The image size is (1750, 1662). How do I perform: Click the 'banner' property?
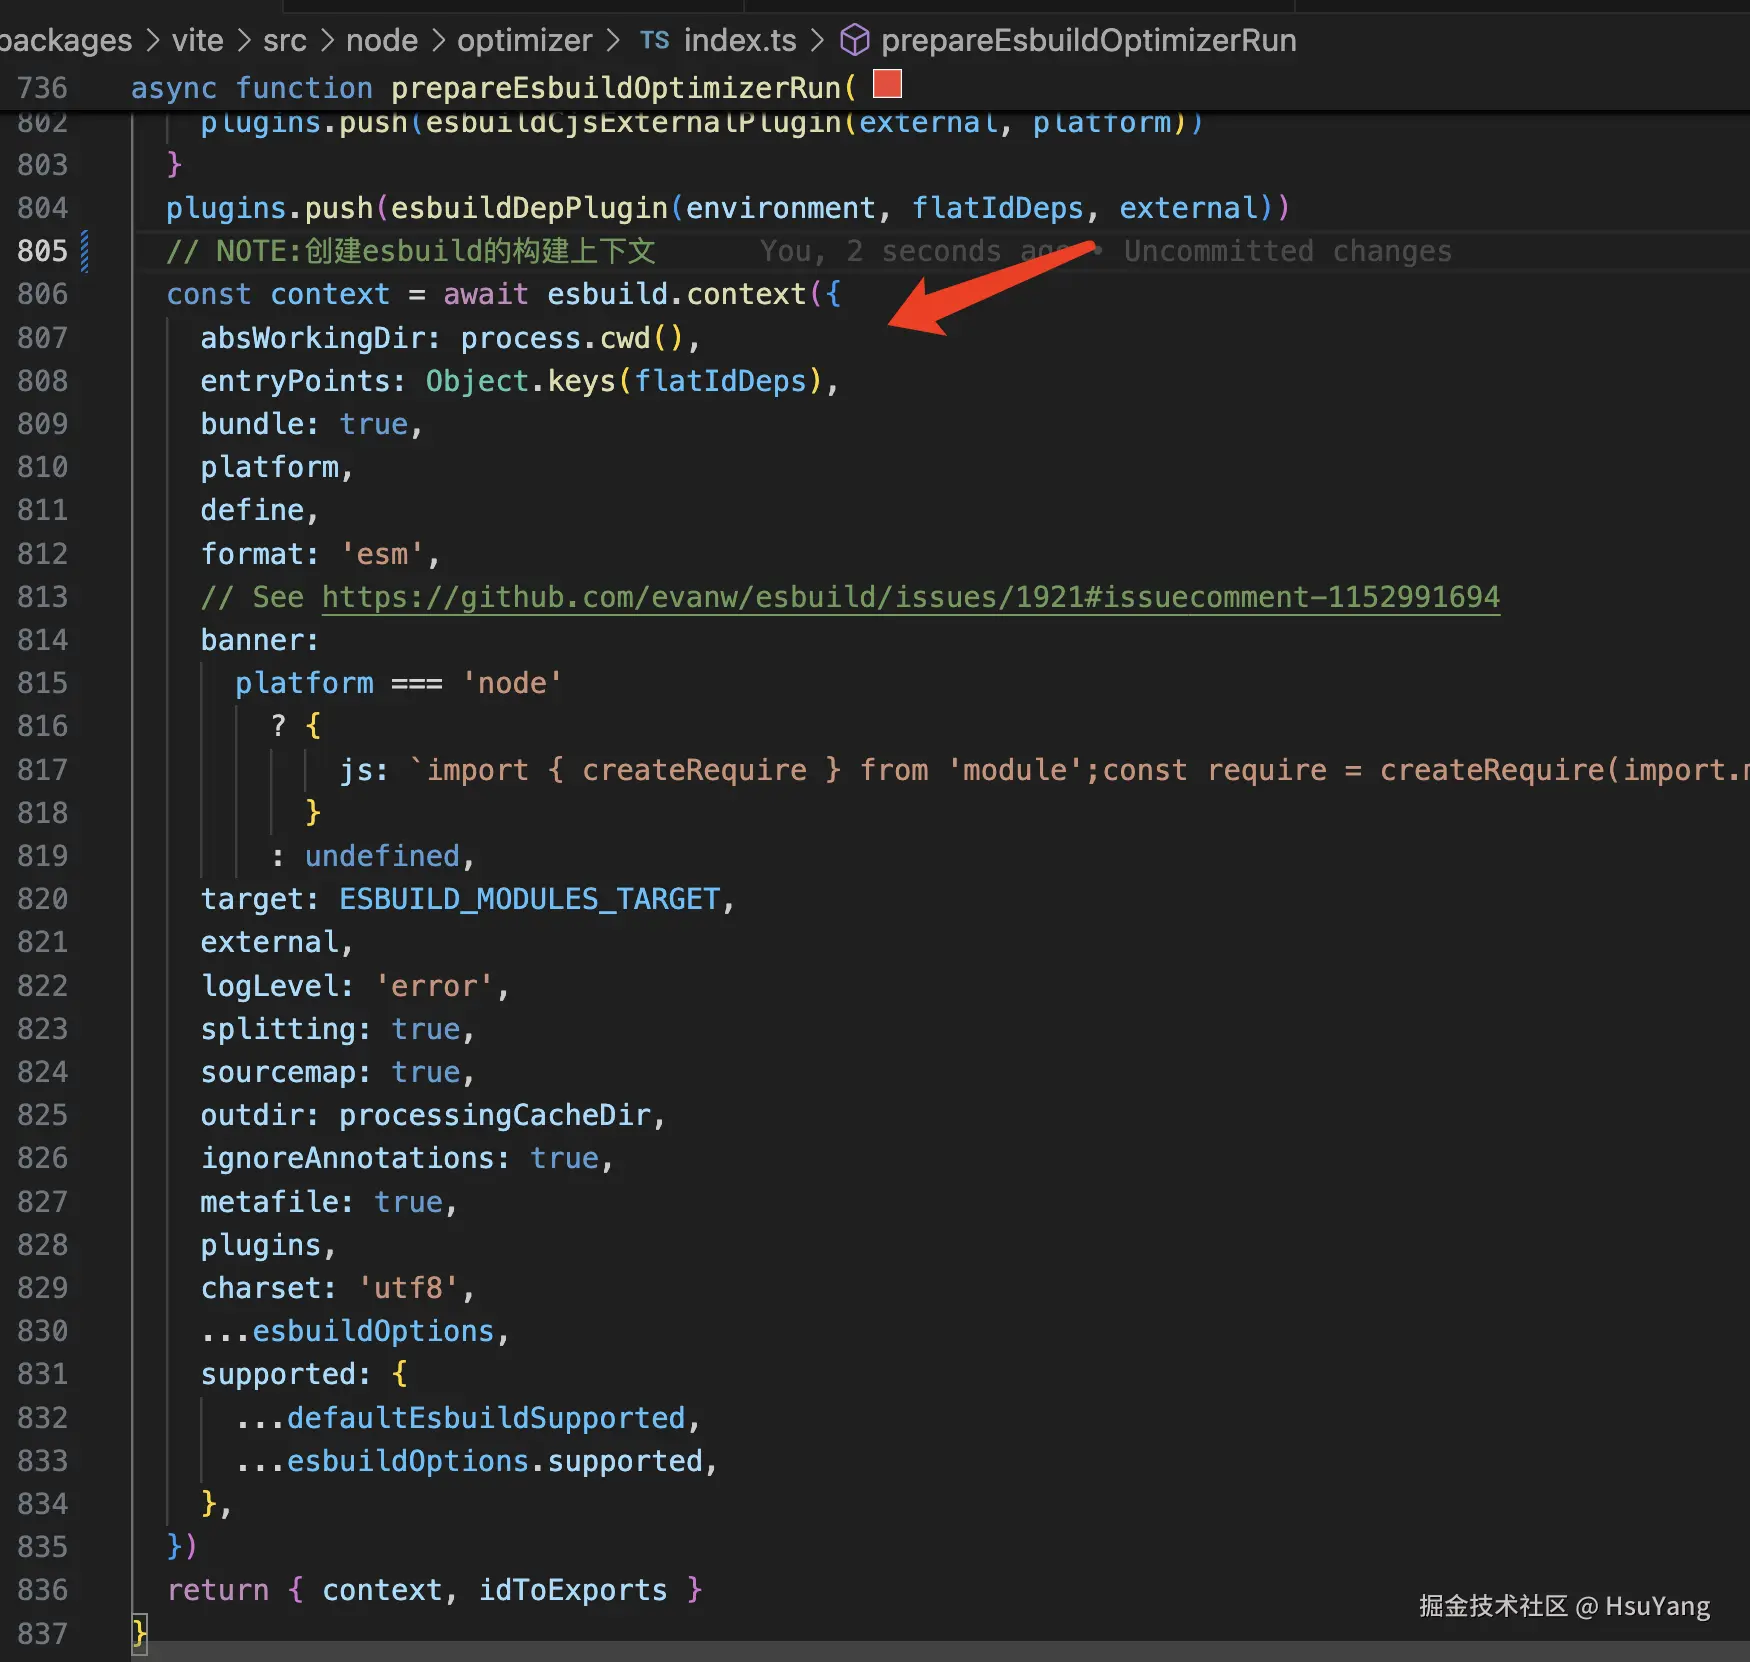pyautogui.click(x=252, y=640)
